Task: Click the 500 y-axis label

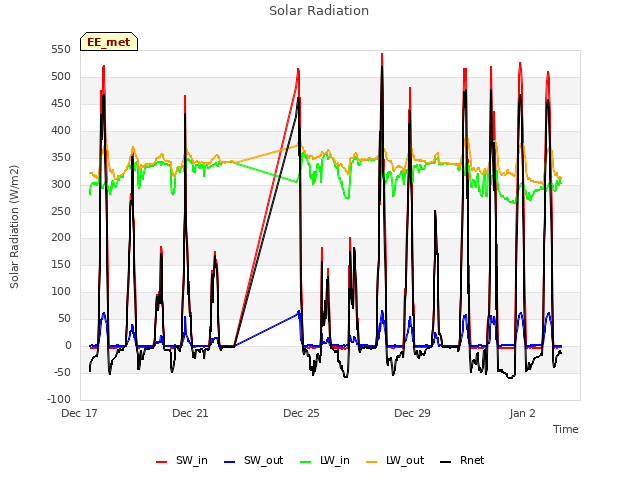Action: pos(61,77)
